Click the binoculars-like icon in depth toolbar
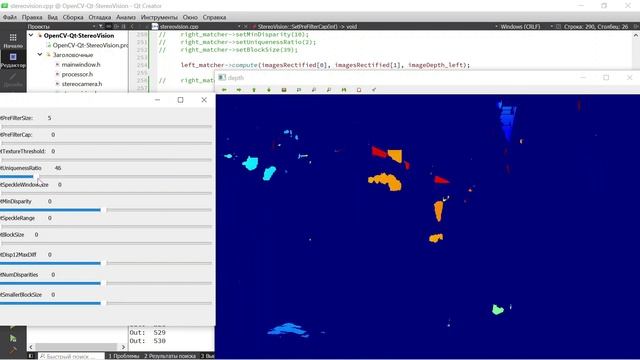The height and width of the screenshot is (360, 640). 344,90
